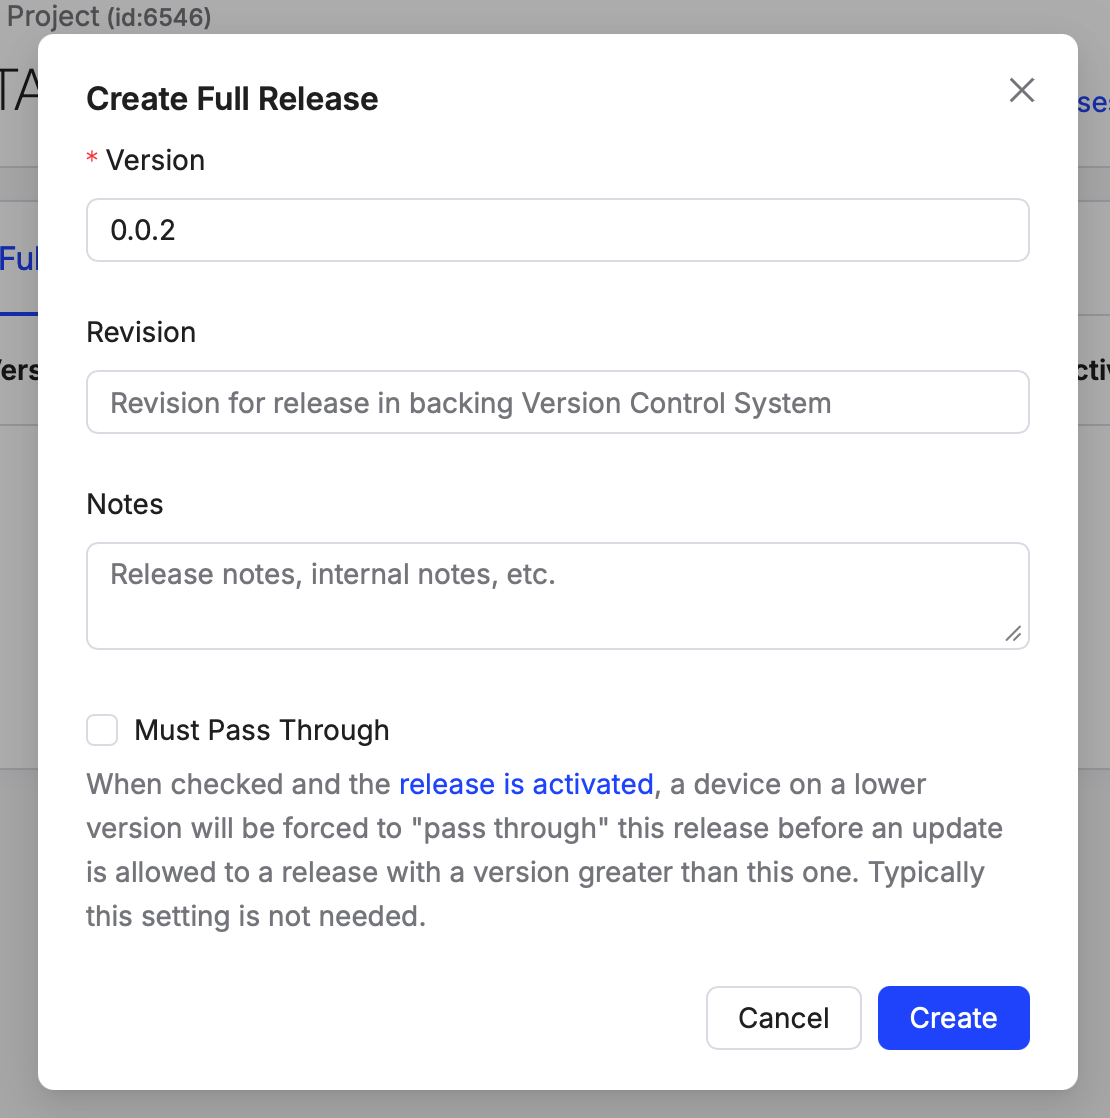1110x1118 pixels.
Task: Click the Revision field label
Action: coord(141,332)
